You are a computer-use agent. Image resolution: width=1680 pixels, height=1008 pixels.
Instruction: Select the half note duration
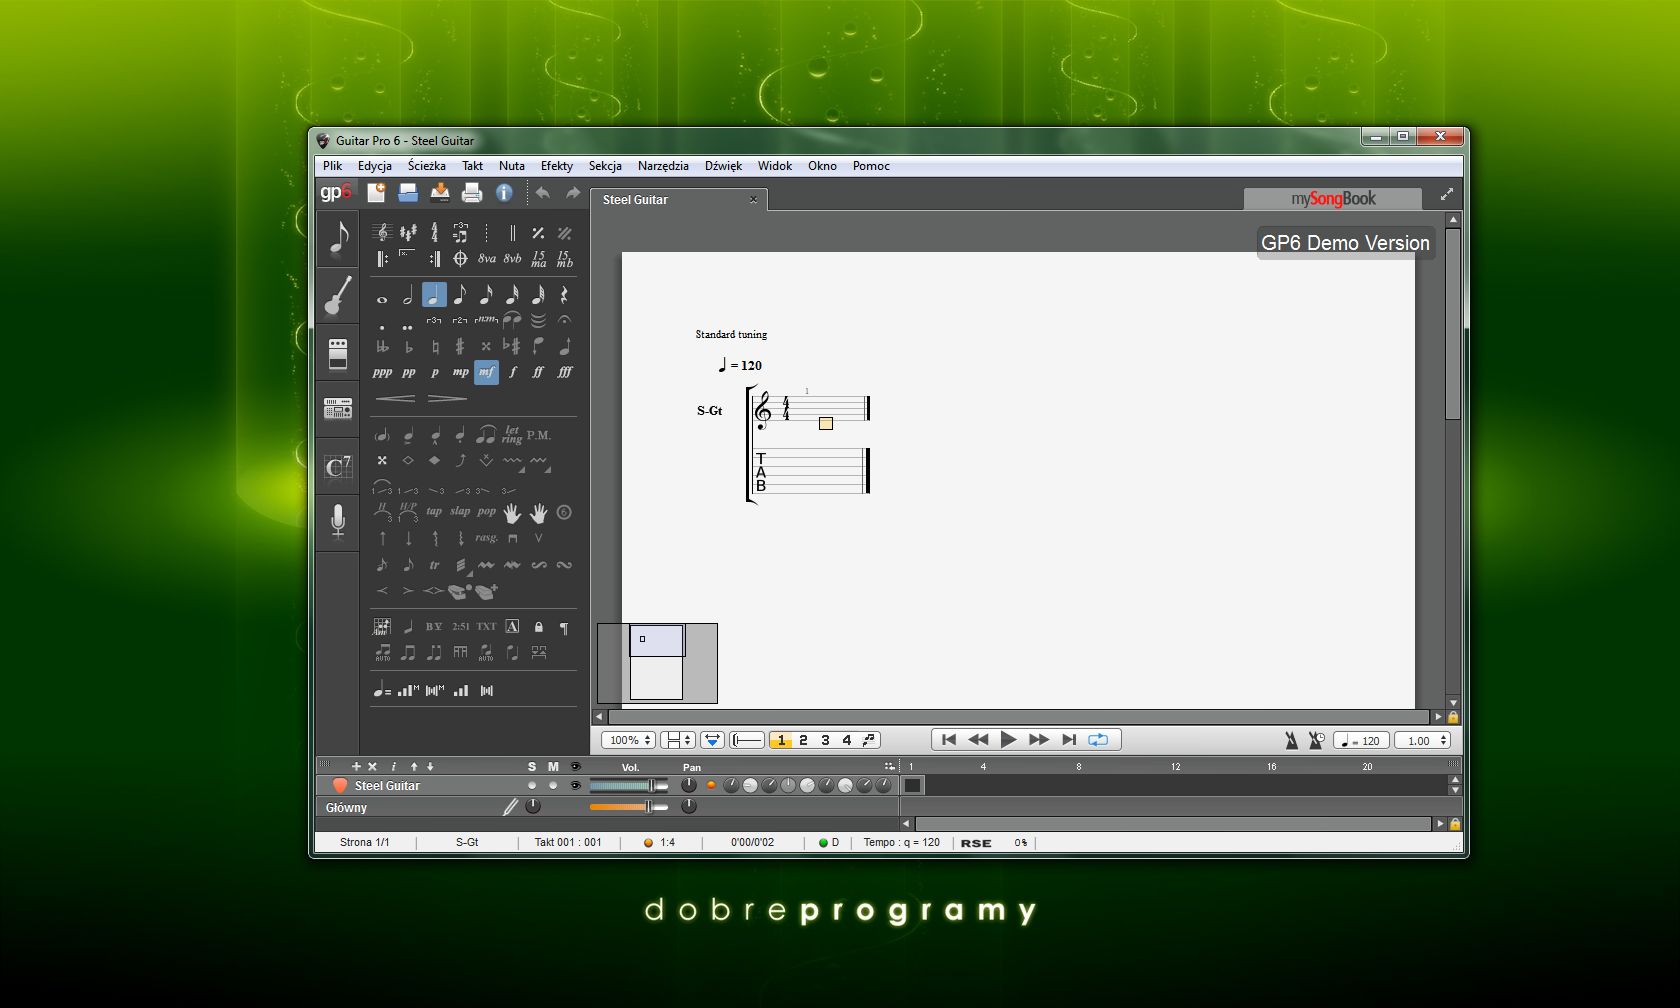point(408,295)
